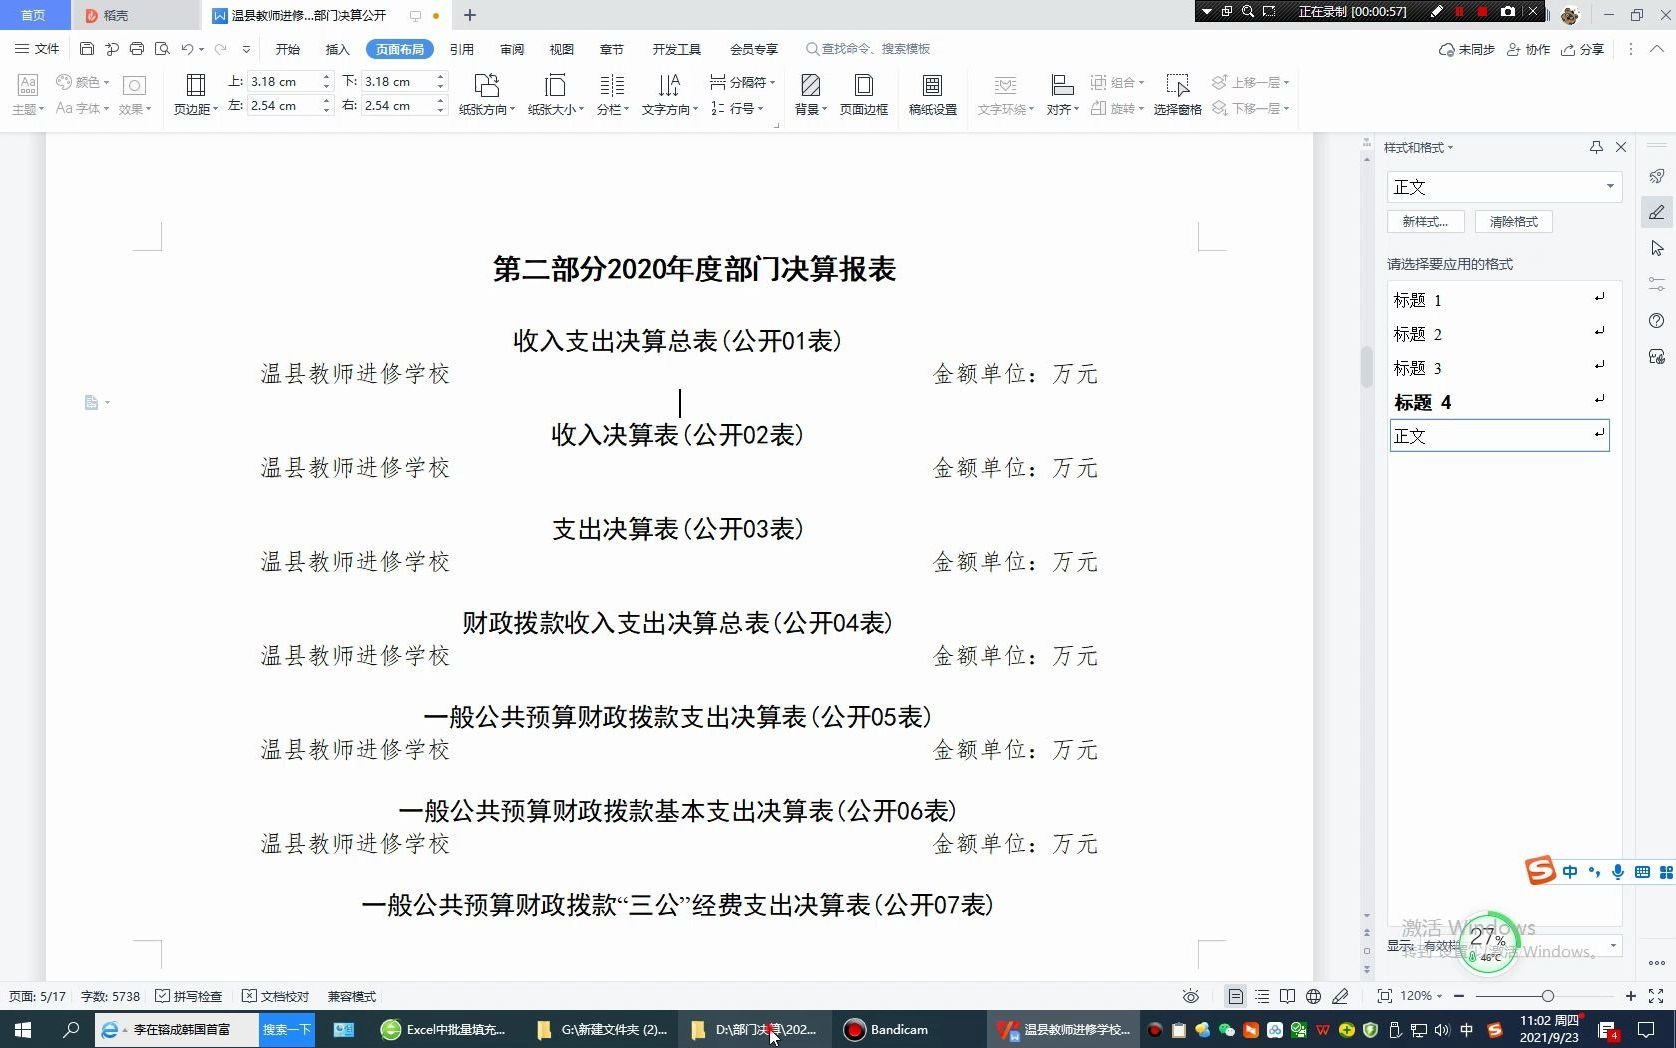
Task: Open the zoom percentage 120% dropdown
Action: click(1421, 996)
